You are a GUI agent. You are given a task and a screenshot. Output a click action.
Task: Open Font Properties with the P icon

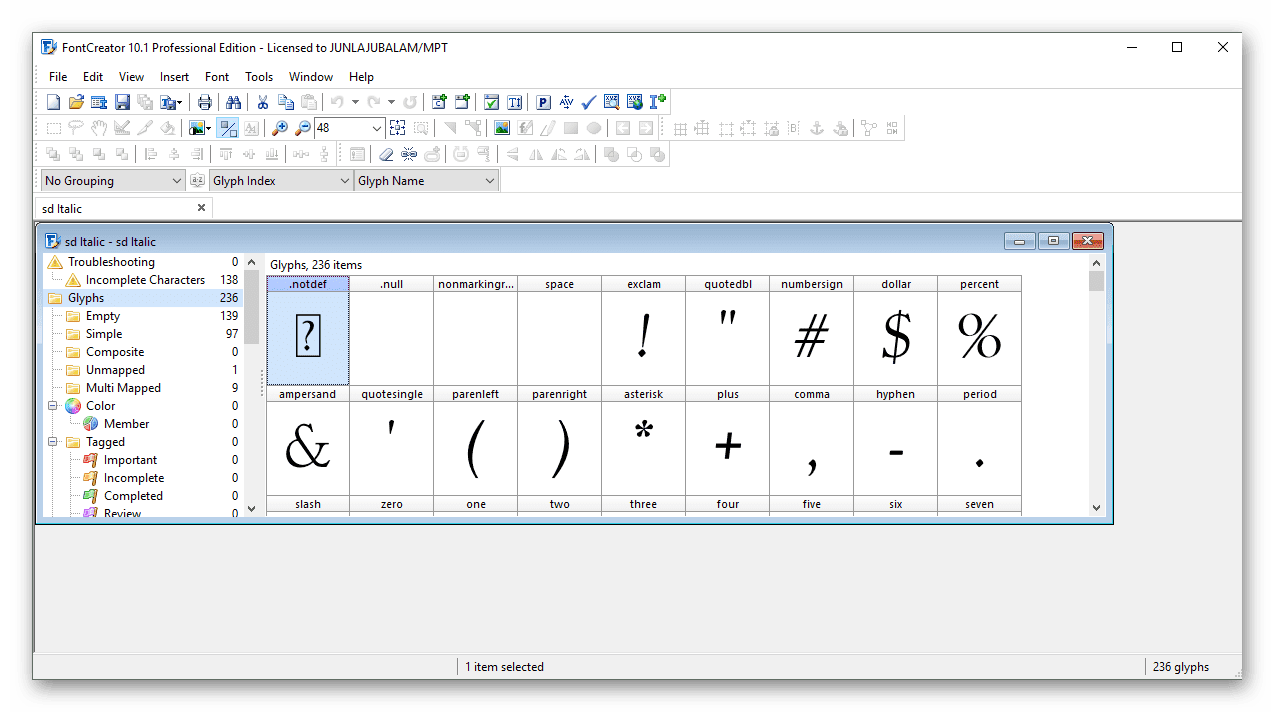coord(543,101)
